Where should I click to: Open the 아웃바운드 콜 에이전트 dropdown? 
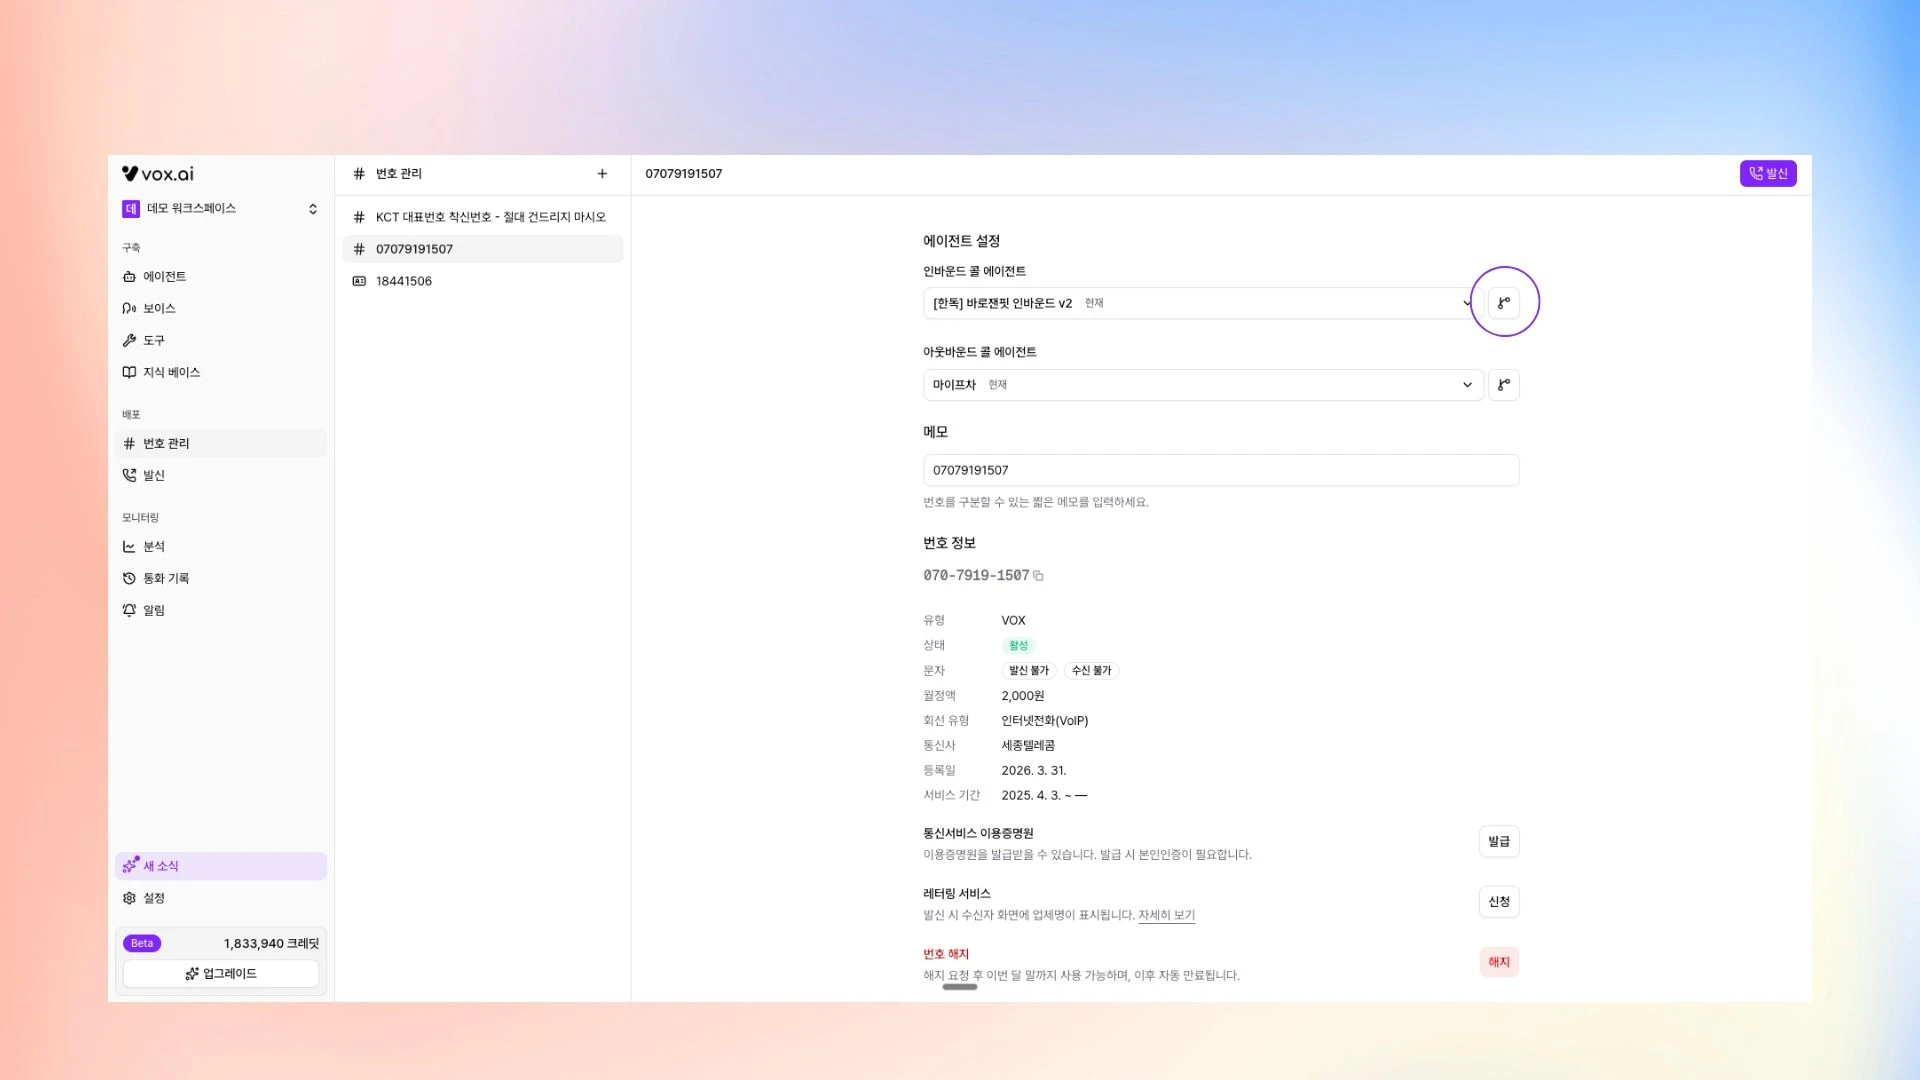1203,385
